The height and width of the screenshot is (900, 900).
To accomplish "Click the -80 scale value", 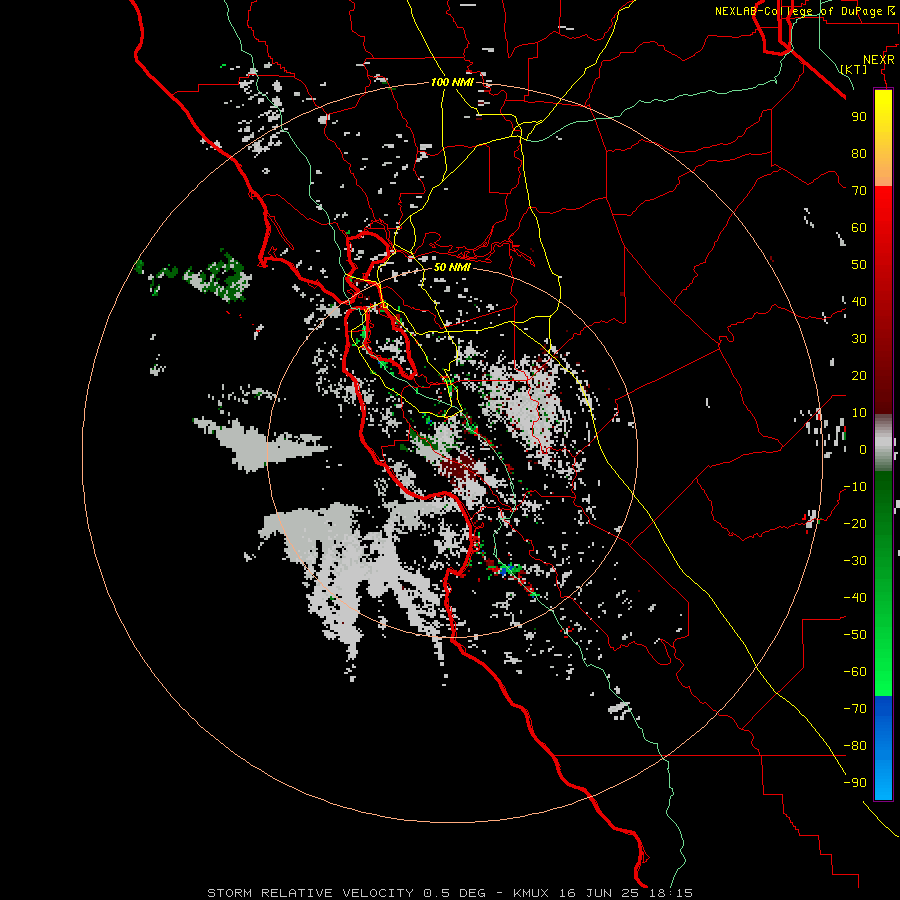I will (855, 746).
